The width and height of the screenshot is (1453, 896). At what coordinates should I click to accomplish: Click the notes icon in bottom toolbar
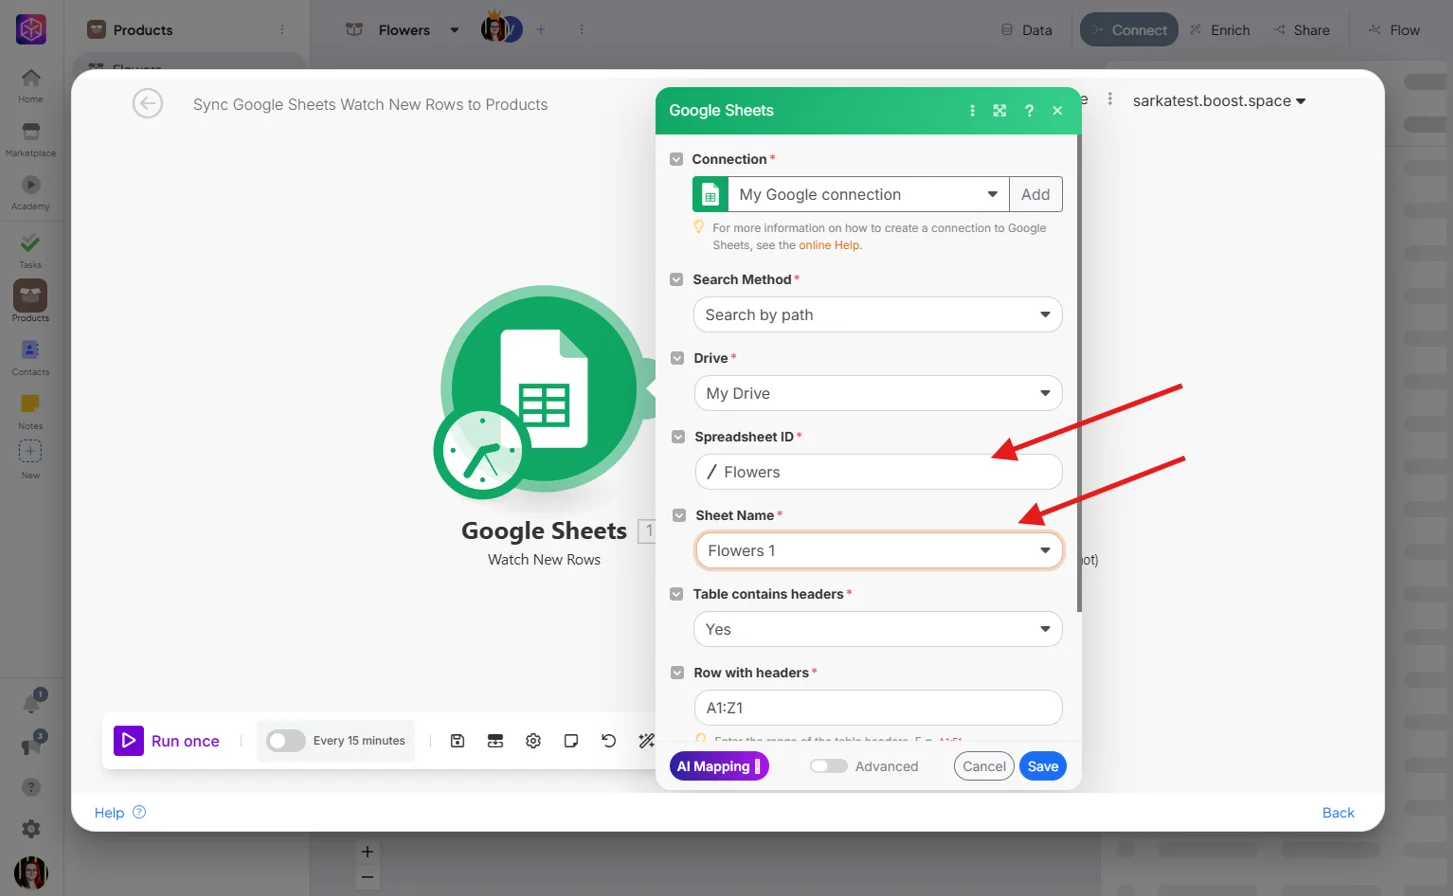(571, 741)
